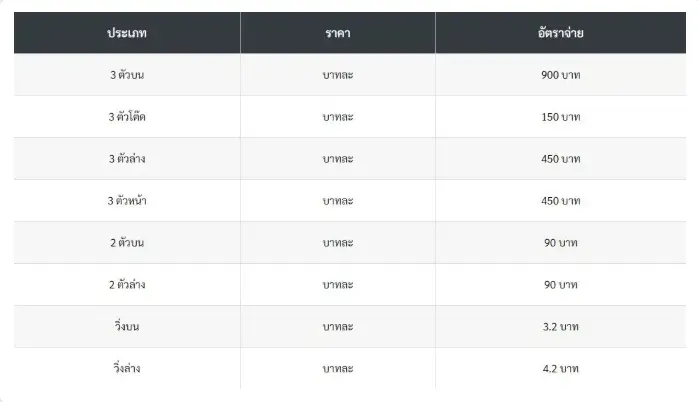Select the 150 บาท payout cell
Viewport: 698px width, 402px height.
click(x=560, y=117)
